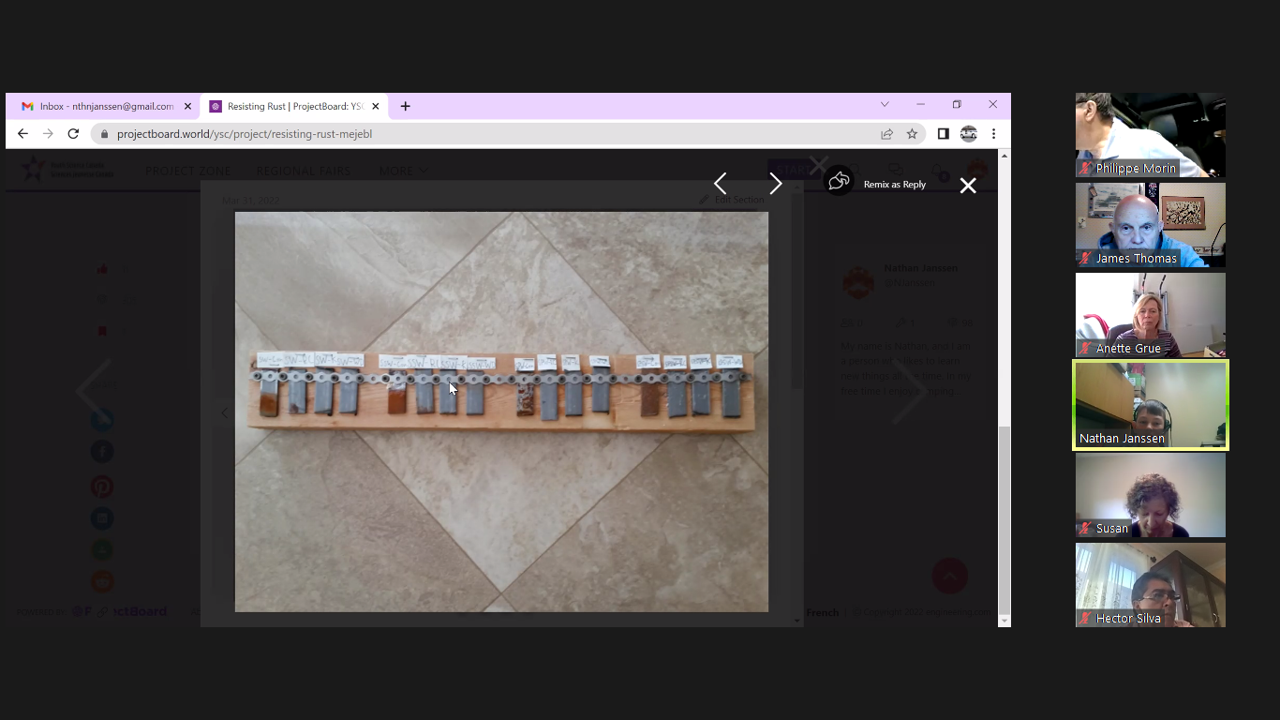Screen dimensions: 1280x720
Task: Reload the ProjectBoard page
Action: pyautogui.click(x=73, y=134)
